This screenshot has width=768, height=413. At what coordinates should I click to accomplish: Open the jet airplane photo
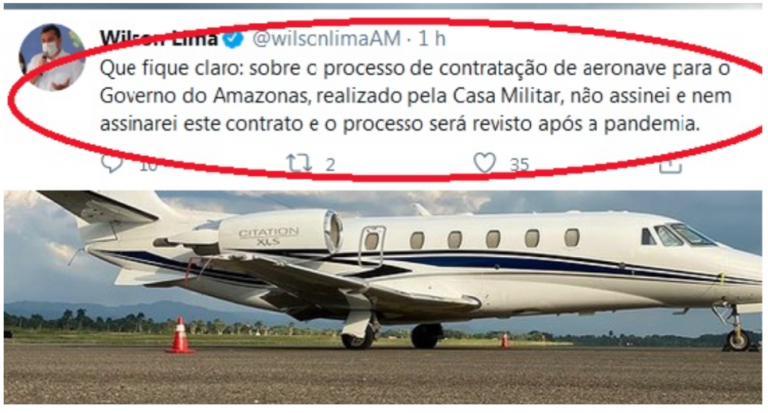383,297
